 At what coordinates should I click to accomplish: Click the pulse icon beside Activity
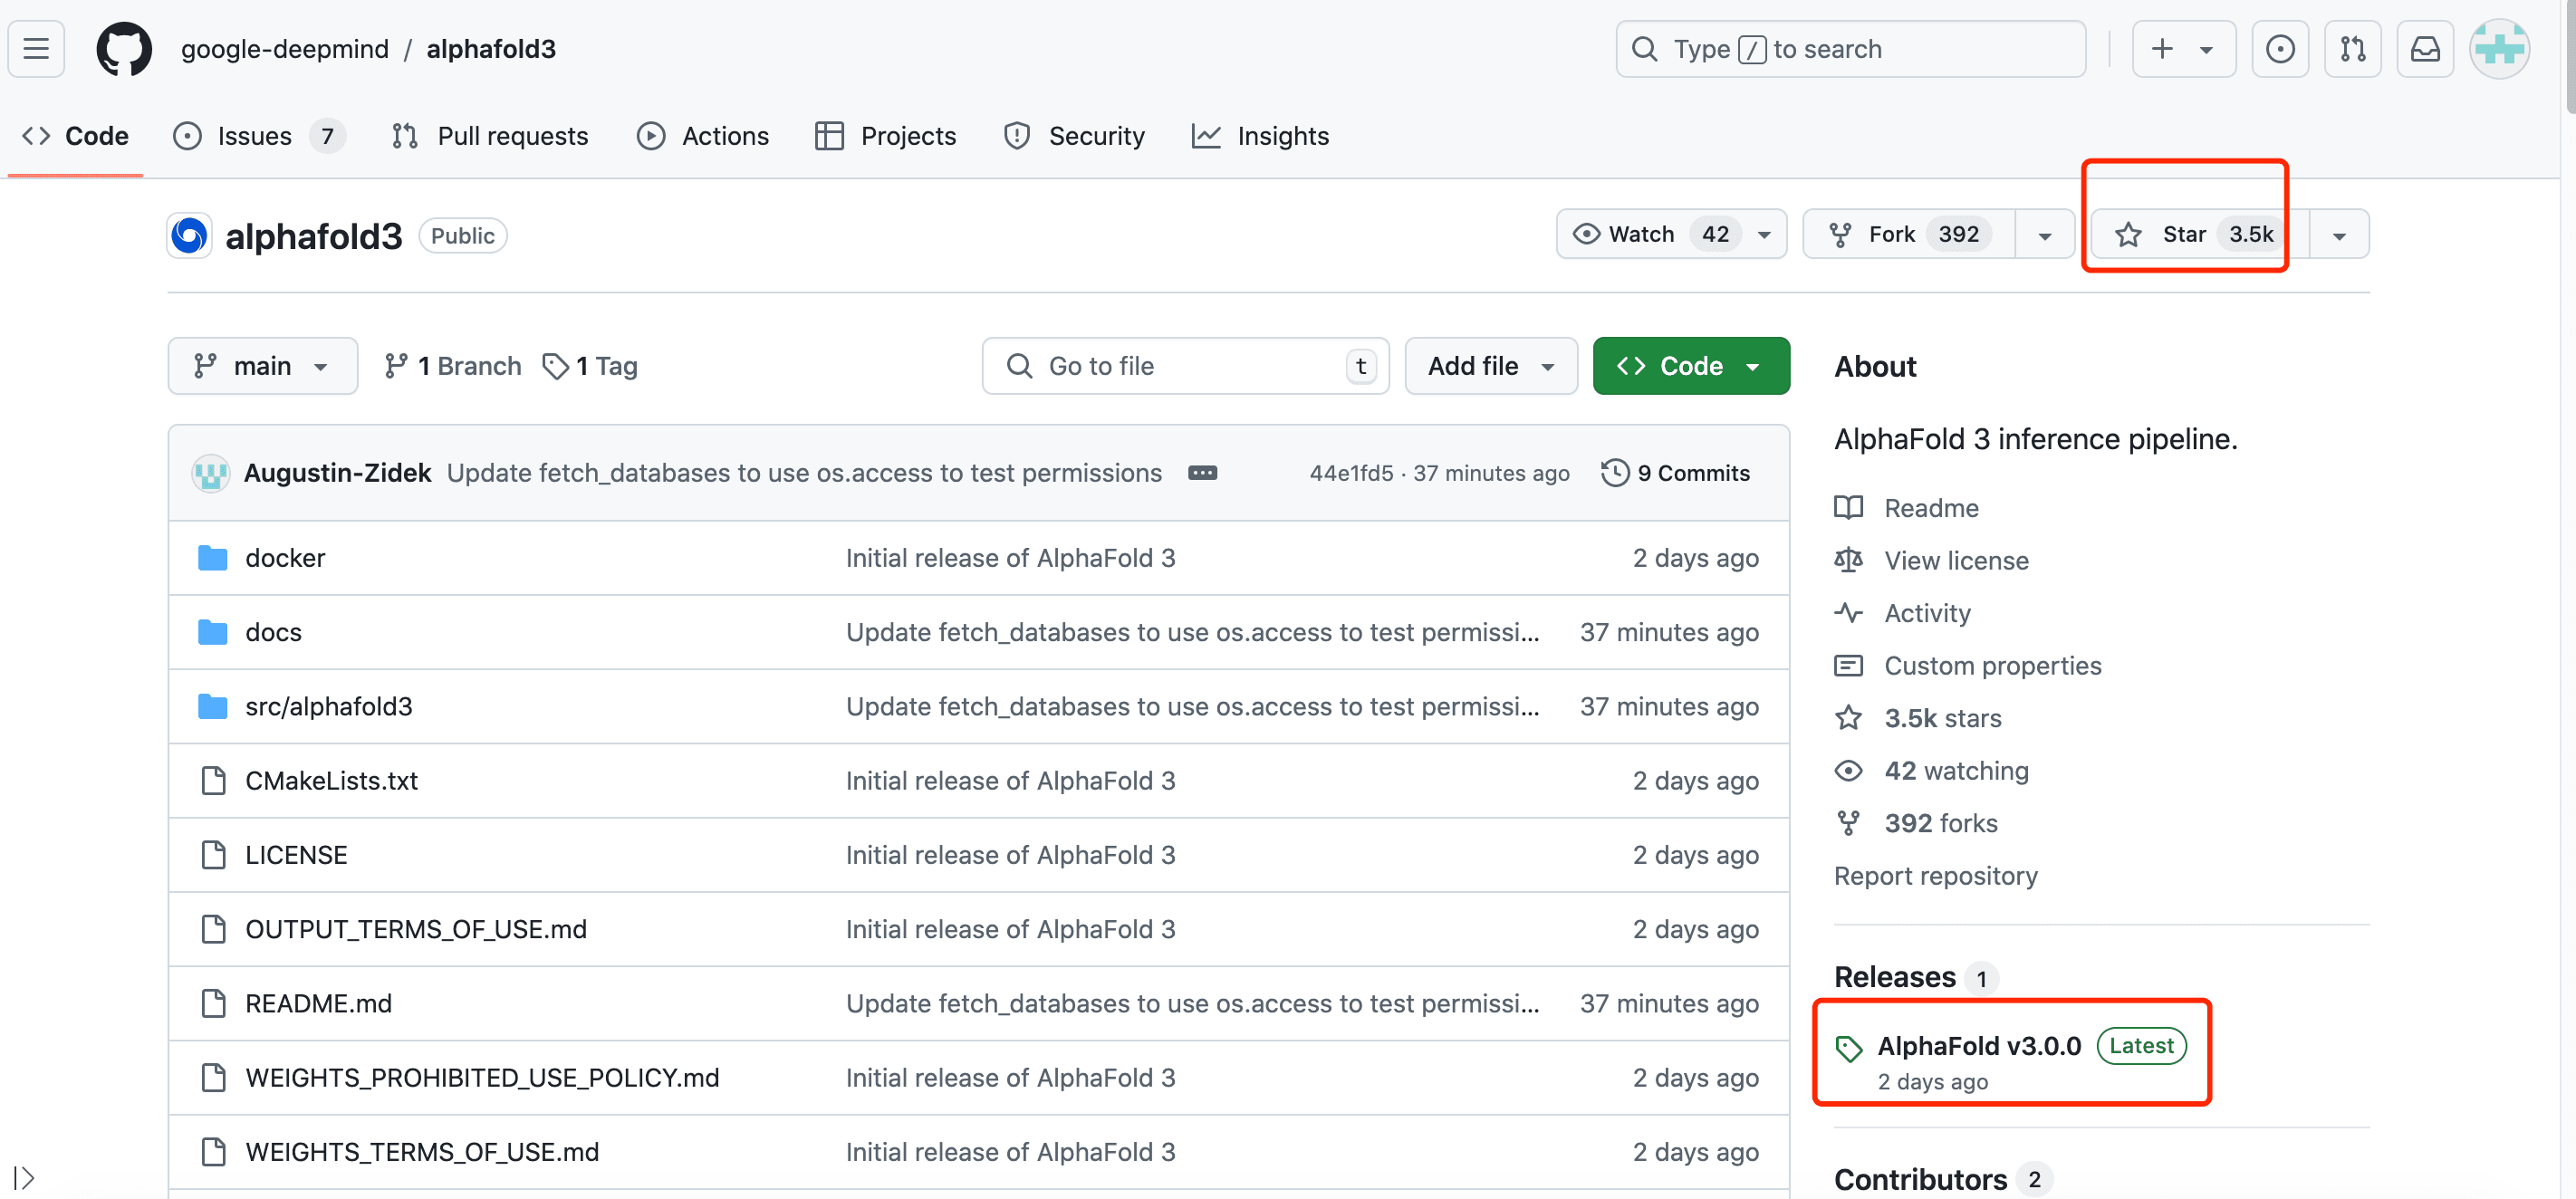[x=1849, y=613]
